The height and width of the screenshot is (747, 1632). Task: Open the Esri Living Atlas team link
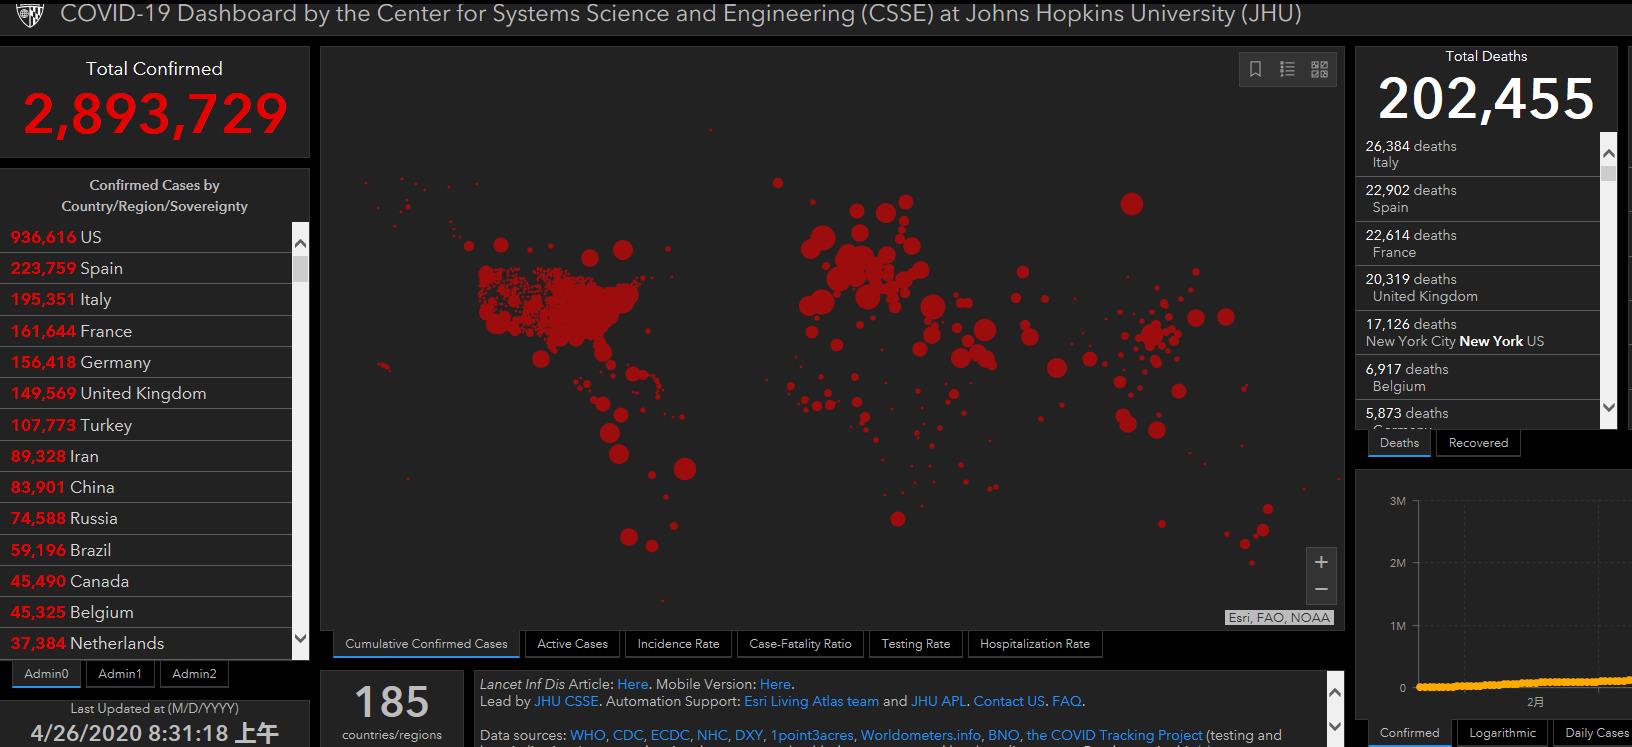[811, 701]
